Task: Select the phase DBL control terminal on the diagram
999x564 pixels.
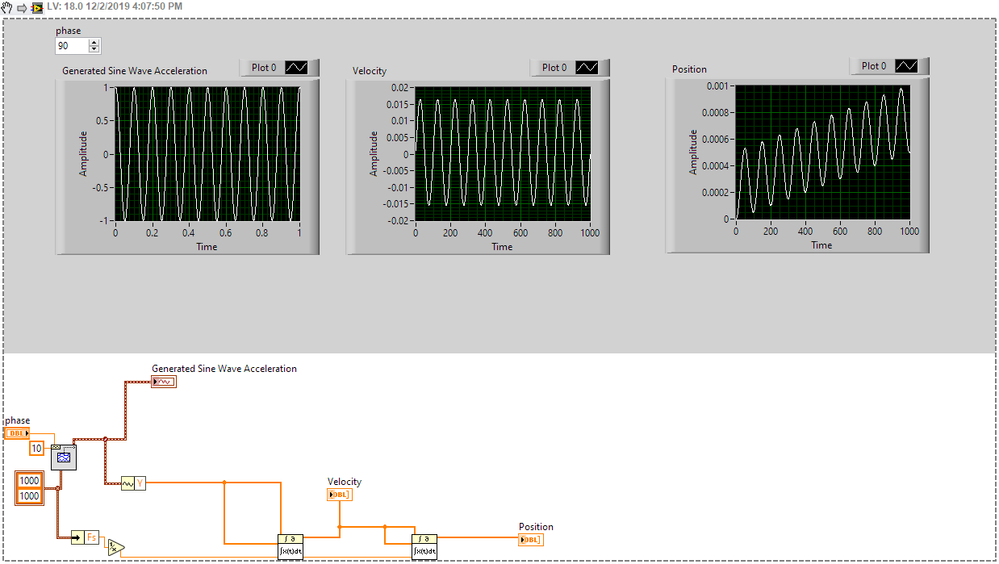Action: coord(17,433)
